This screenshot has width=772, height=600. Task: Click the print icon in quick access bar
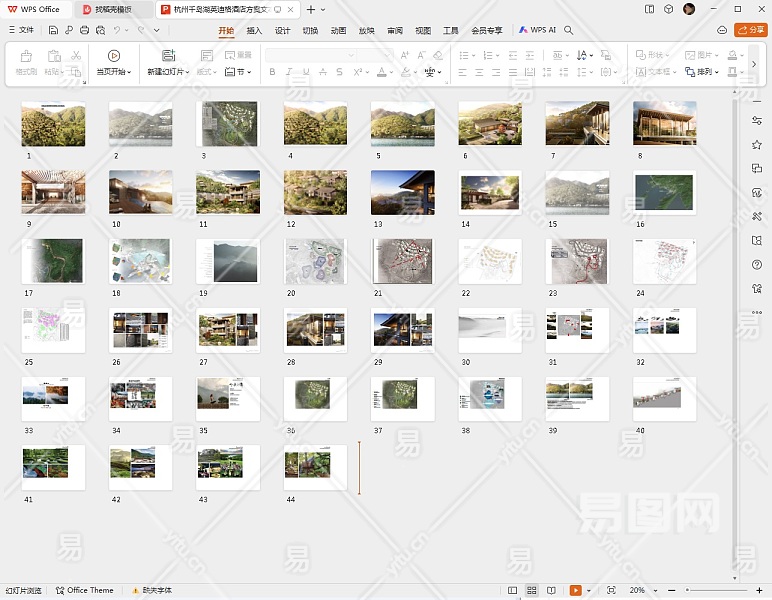click(84, 31)
